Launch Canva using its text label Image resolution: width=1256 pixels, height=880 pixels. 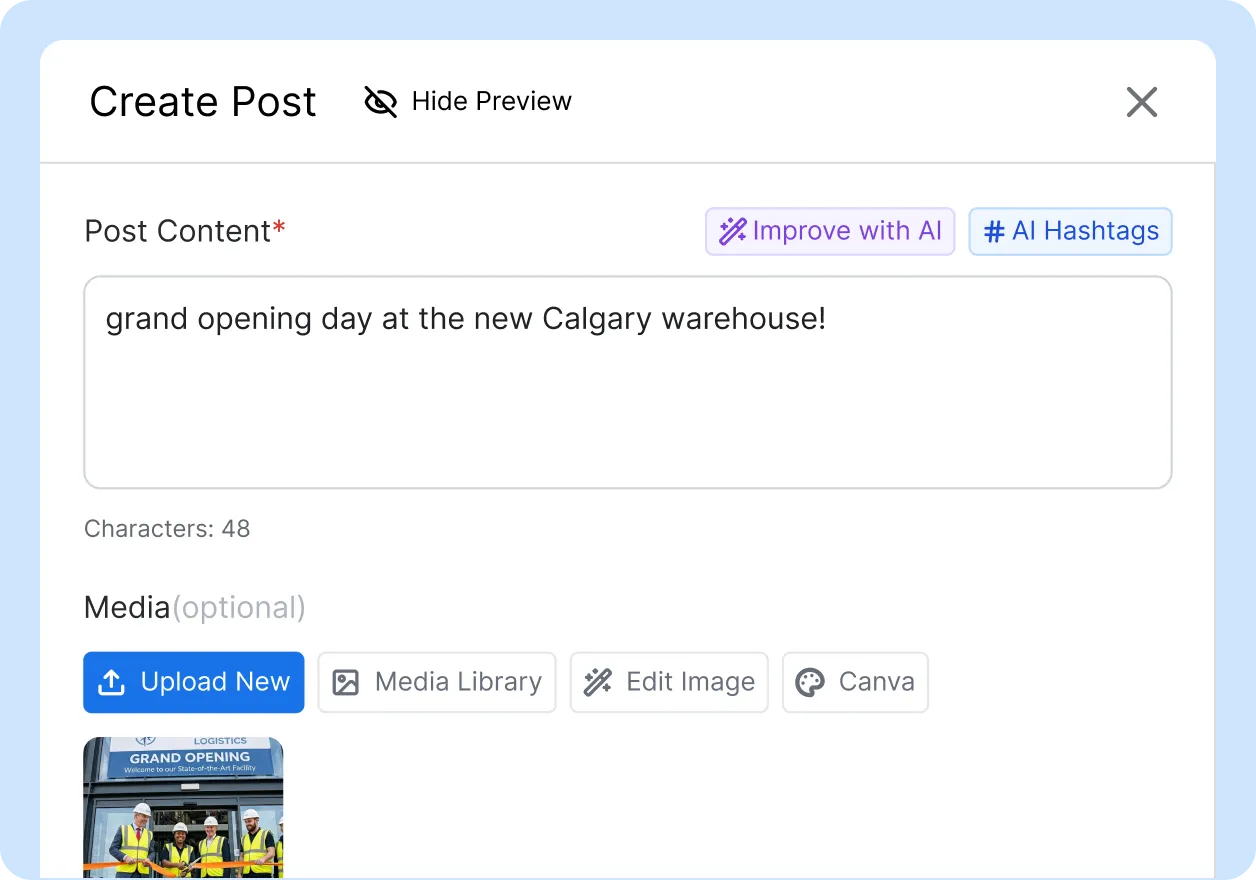click(876, 682)
